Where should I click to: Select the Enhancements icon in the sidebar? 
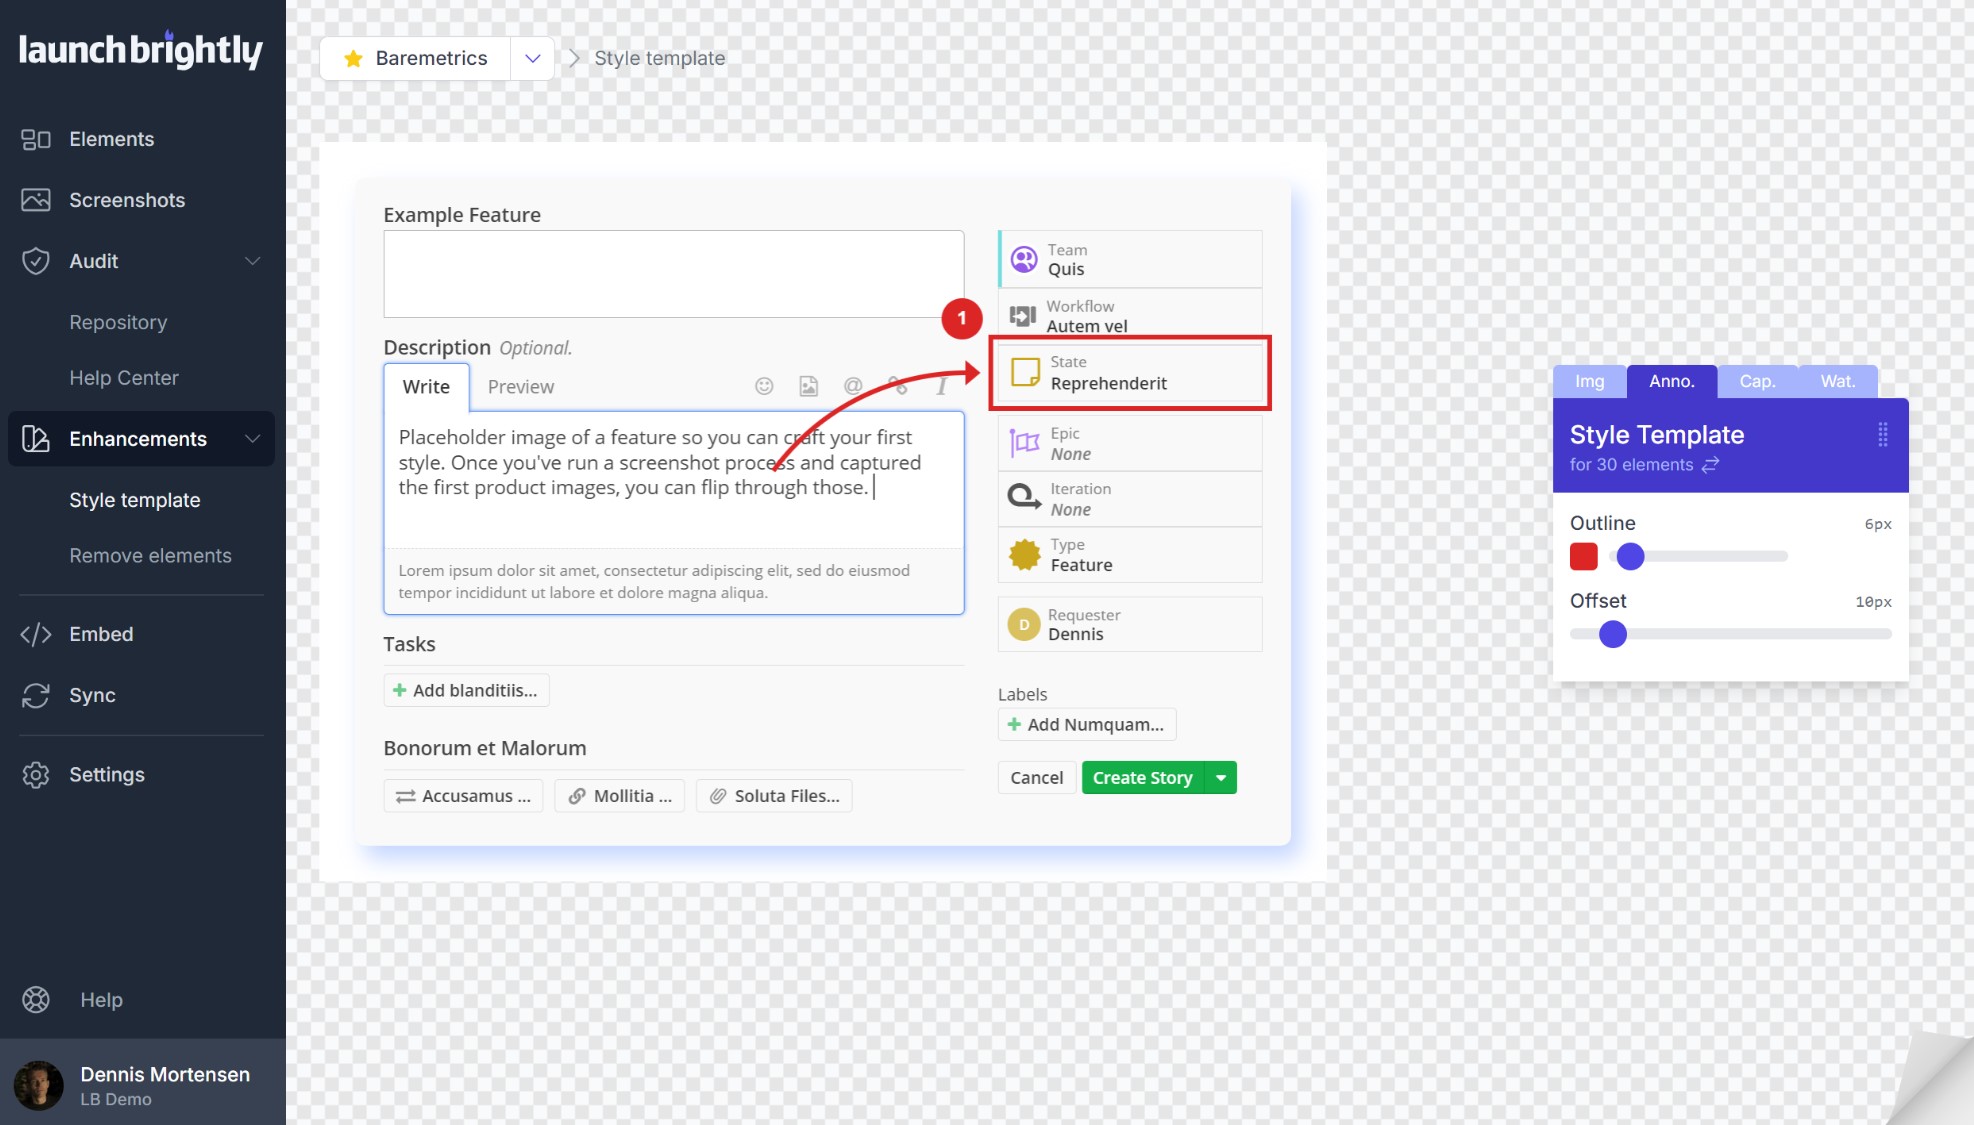36,439
